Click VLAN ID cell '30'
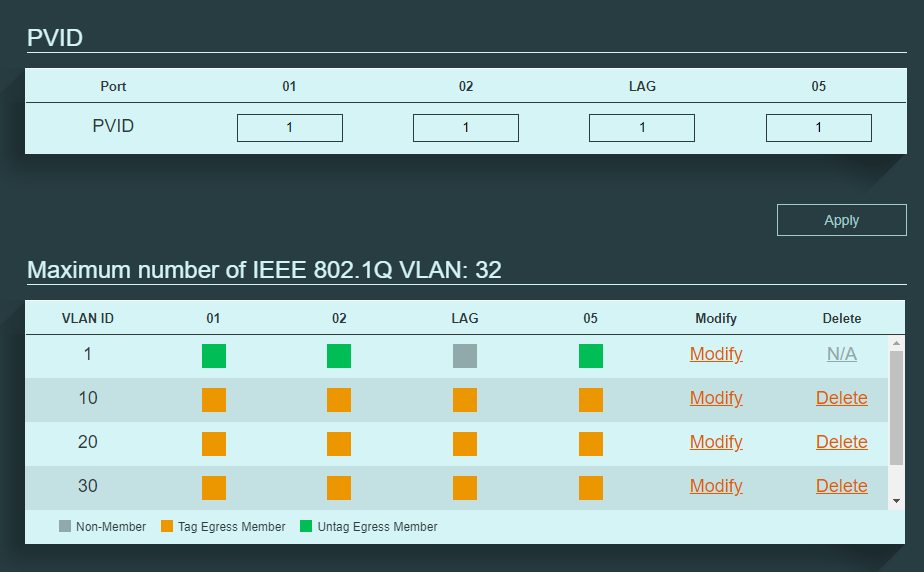This screenshot has height=572, width=924. pos(88,486)
